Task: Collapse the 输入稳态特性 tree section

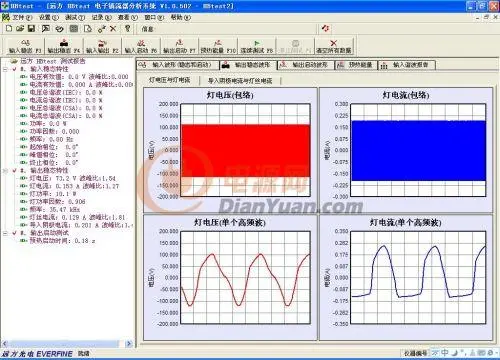Action: (5, 69)
